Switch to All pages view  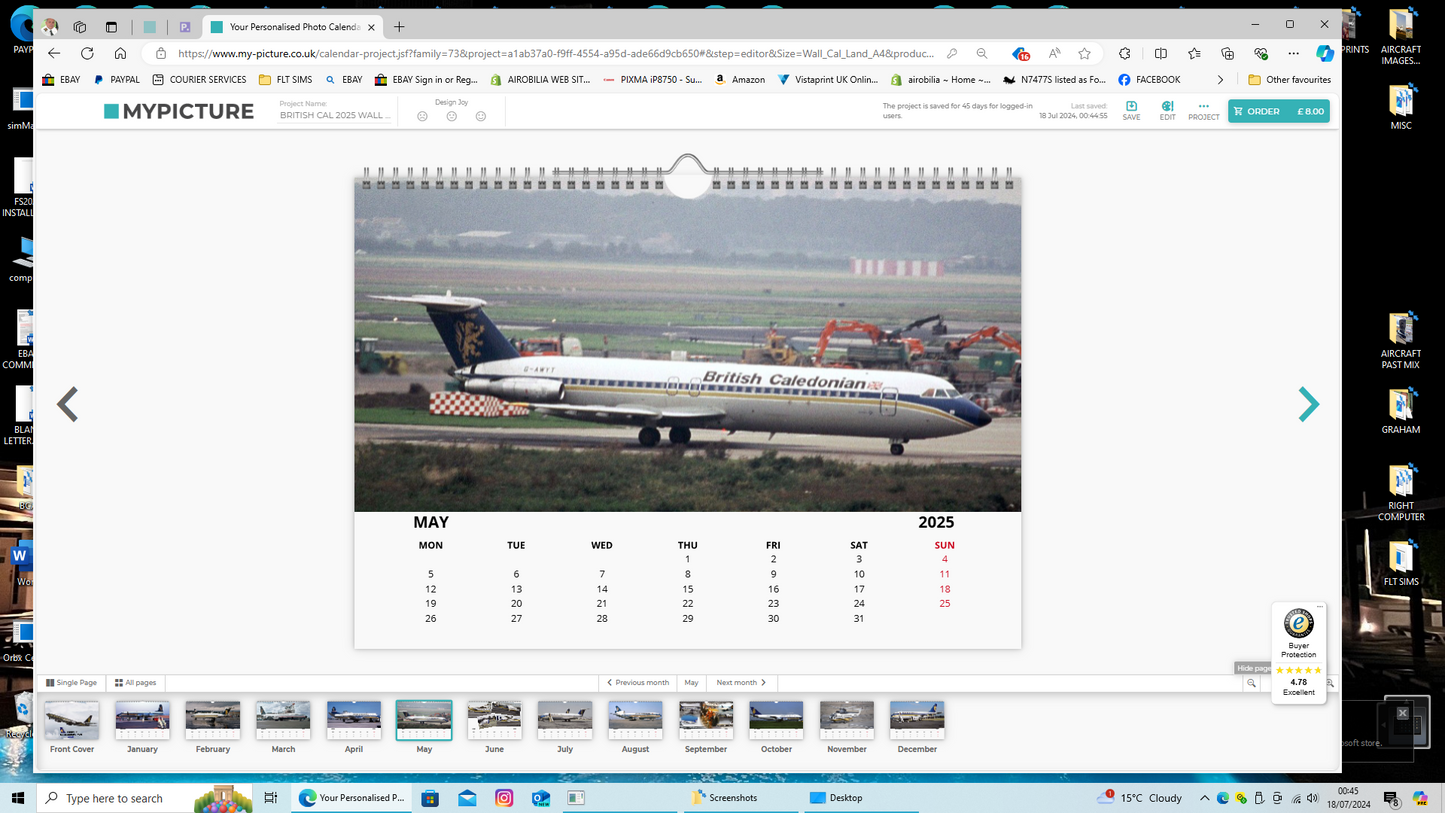pyautogui.click(x=136, y=683)
